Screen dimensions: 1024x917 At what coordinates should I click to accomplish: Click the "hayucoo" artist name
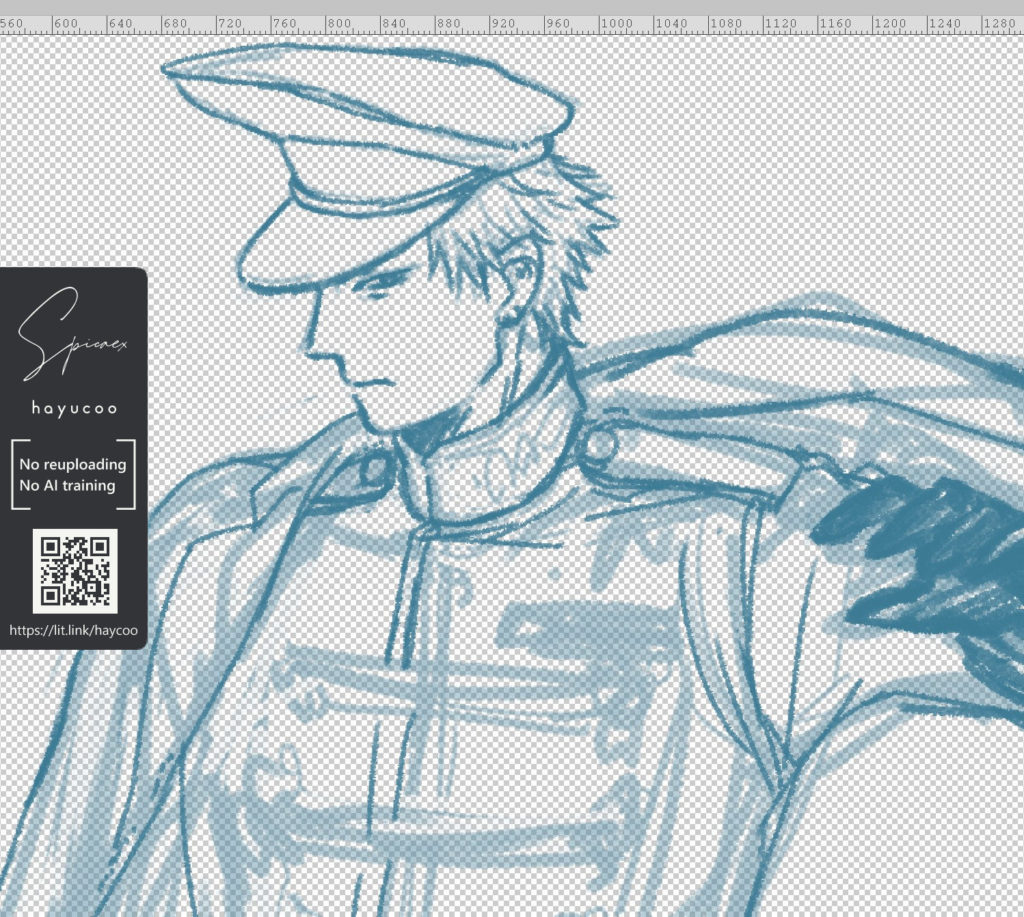click(73, 408)
